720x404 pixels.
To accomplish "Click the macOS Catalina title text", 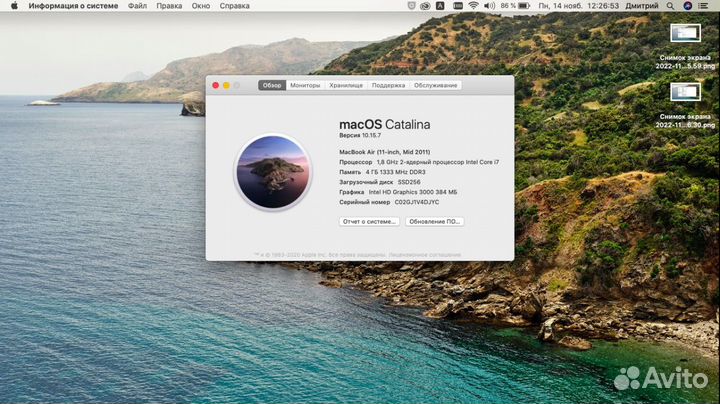I will [x=385, y=124].
